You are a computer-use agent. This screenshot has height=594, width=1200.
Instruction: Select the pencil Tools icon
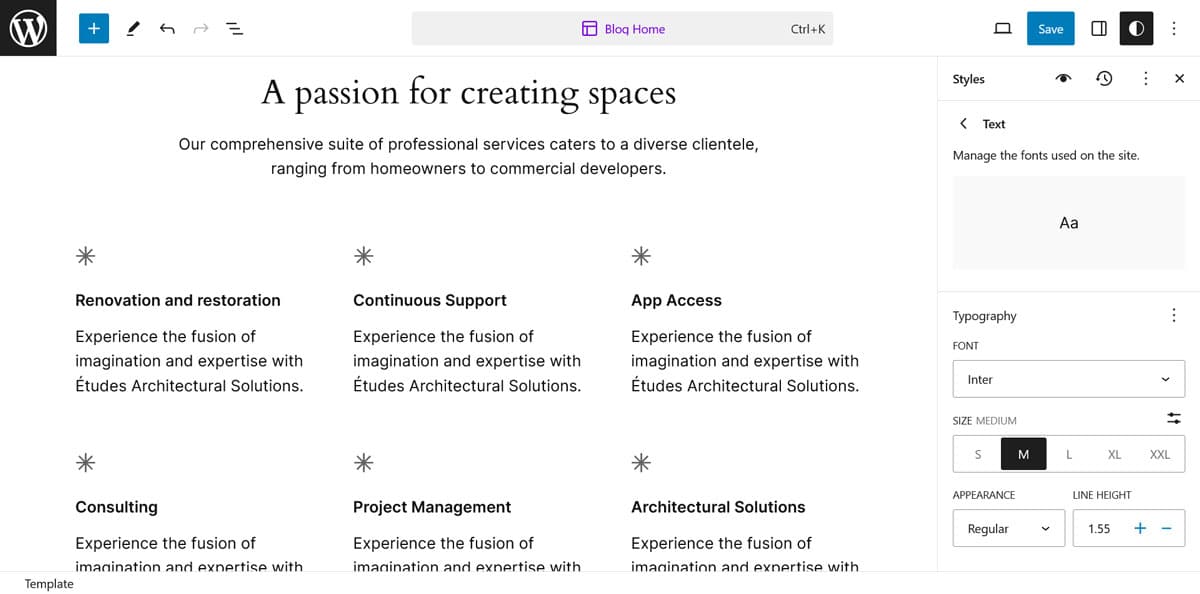tap(133, 29)
